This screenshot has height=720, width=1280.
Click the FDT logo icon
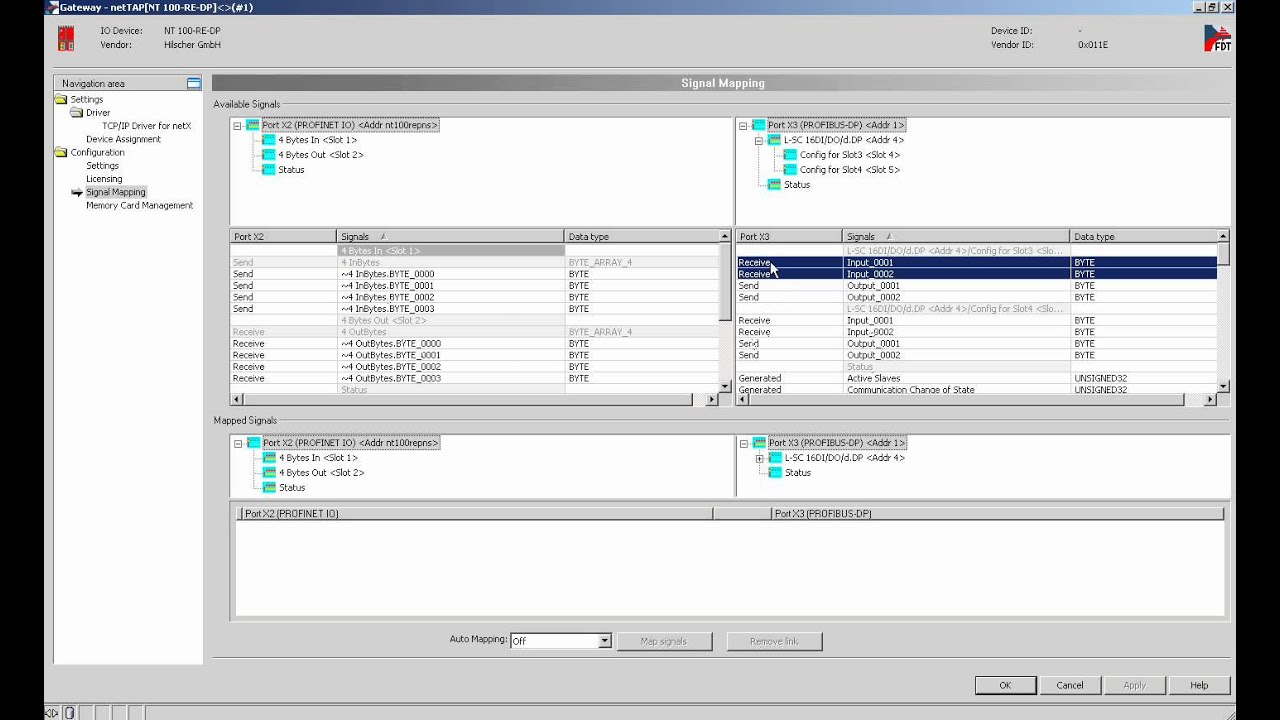point(1217,38)
